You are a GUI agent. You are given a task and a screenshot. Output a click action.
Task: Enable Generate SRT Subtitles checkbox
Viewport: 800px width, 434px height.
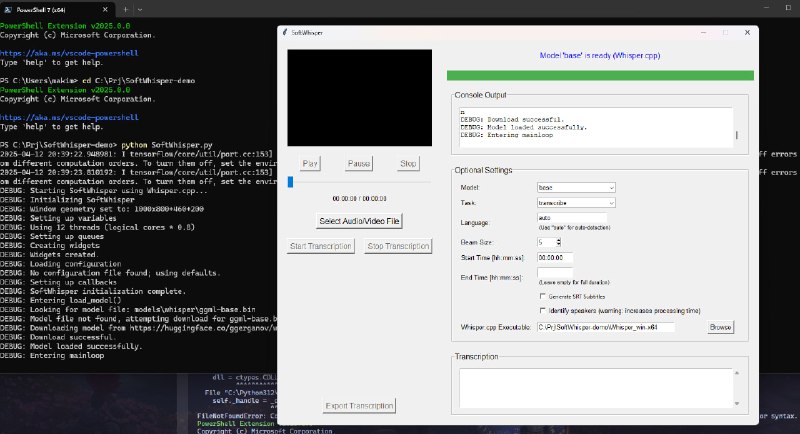tap(542, 296)
